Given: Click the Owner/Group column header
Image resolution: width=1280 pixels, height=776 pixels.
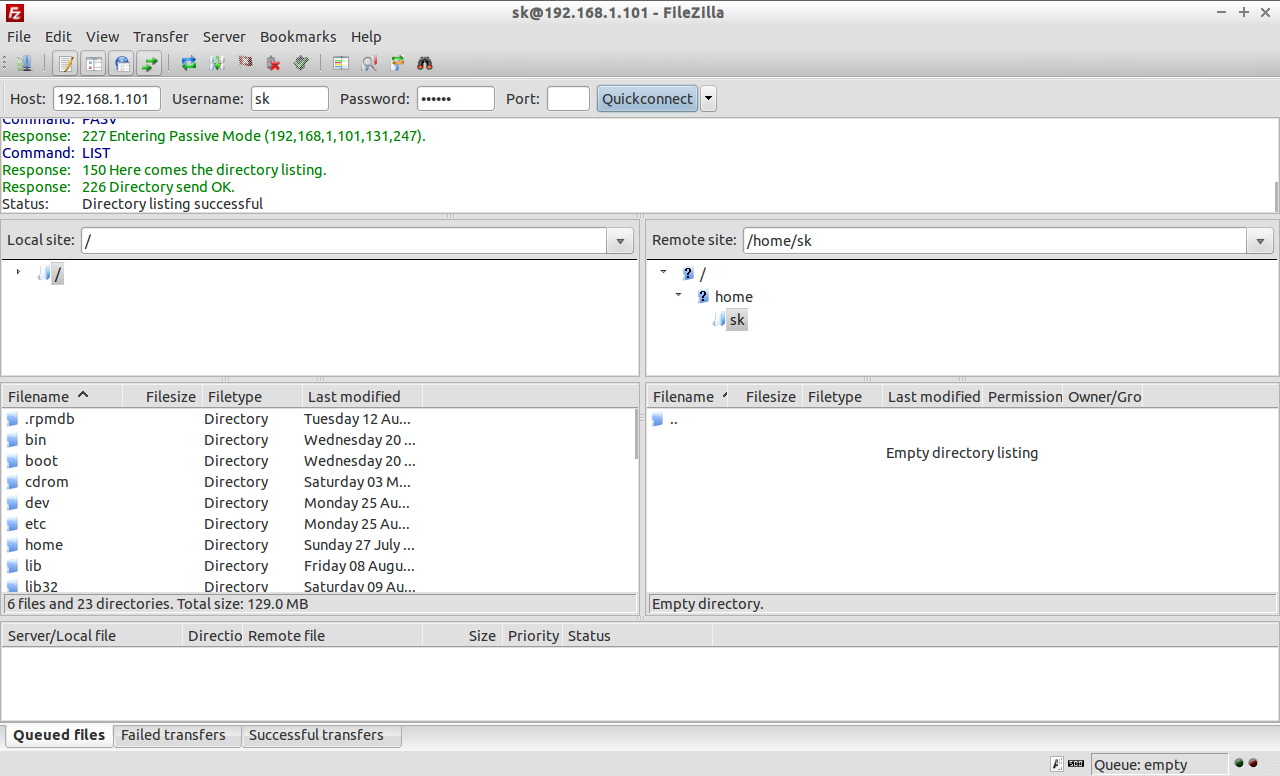Looking at the screenshot, I should [1104, 397].
